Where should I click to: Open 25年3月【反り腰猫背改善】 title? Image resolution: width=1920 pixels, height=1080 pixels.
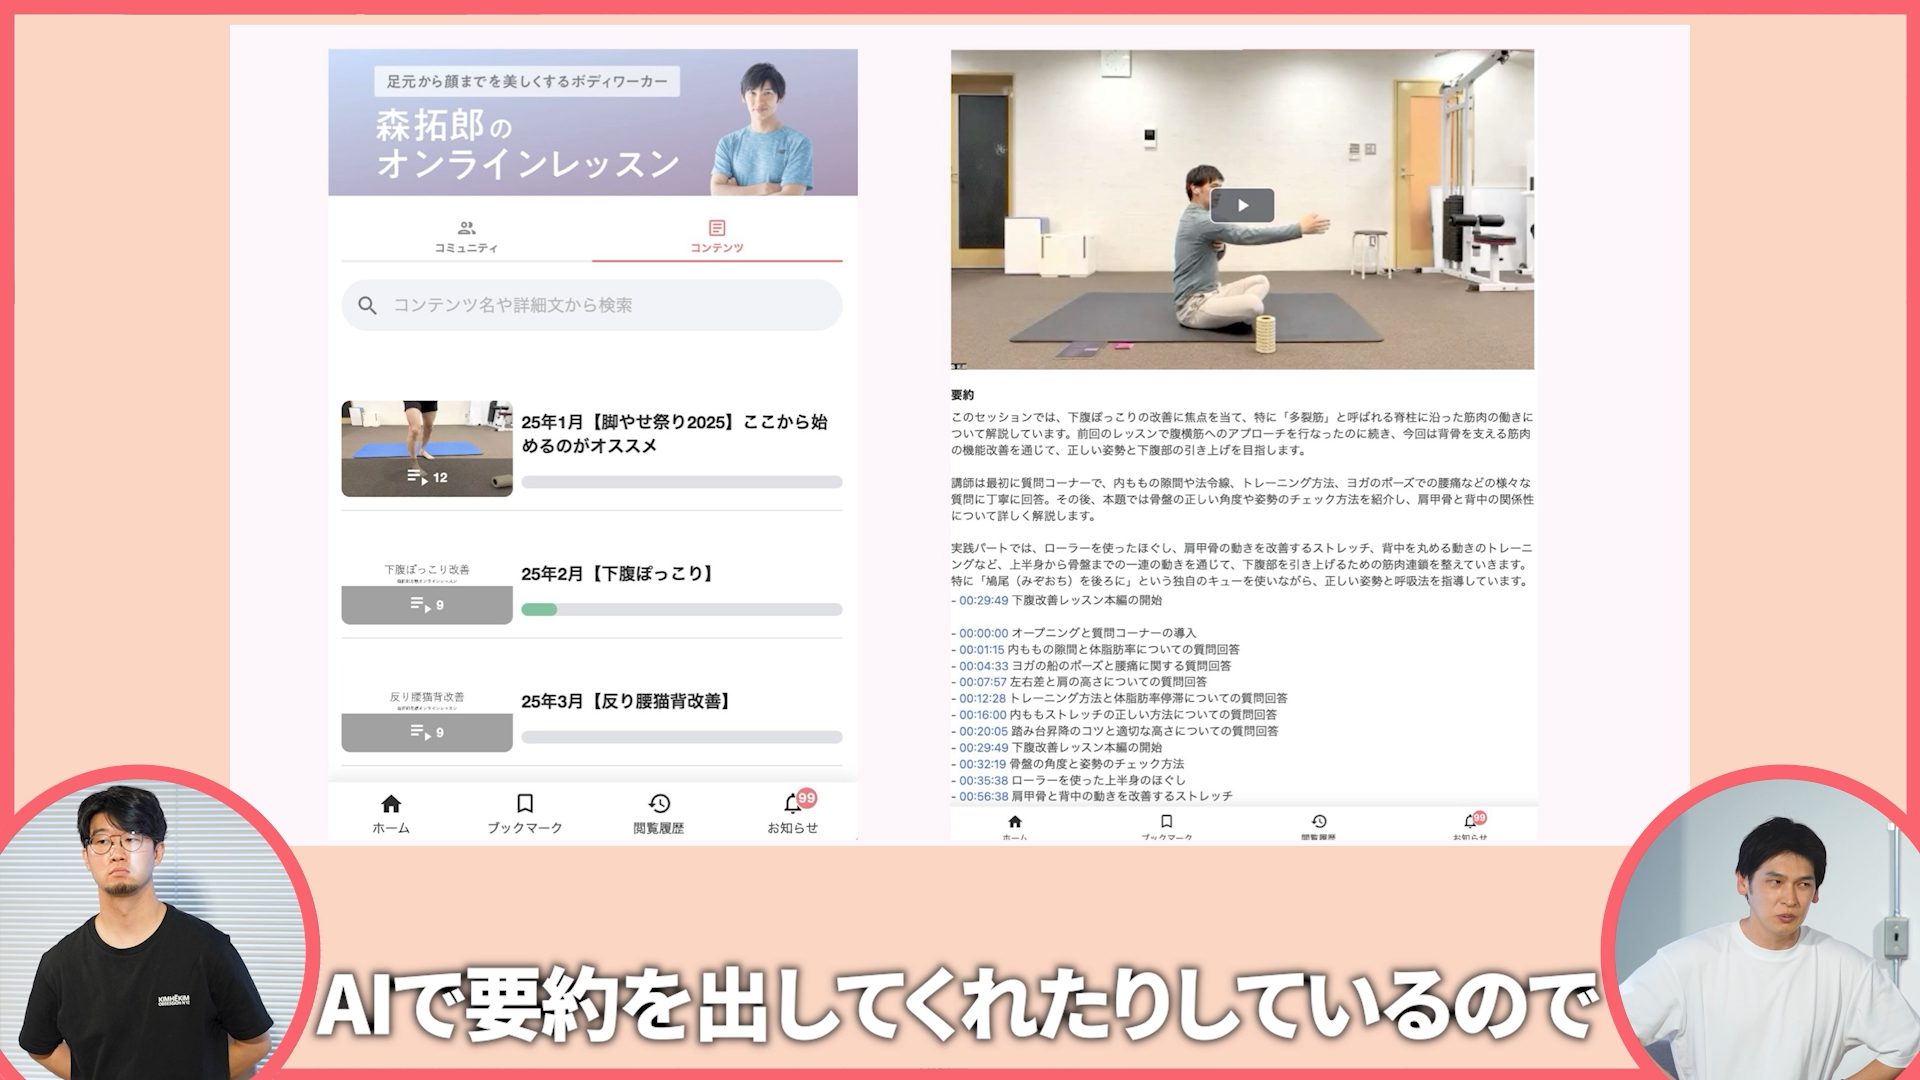tap(627, 702)
